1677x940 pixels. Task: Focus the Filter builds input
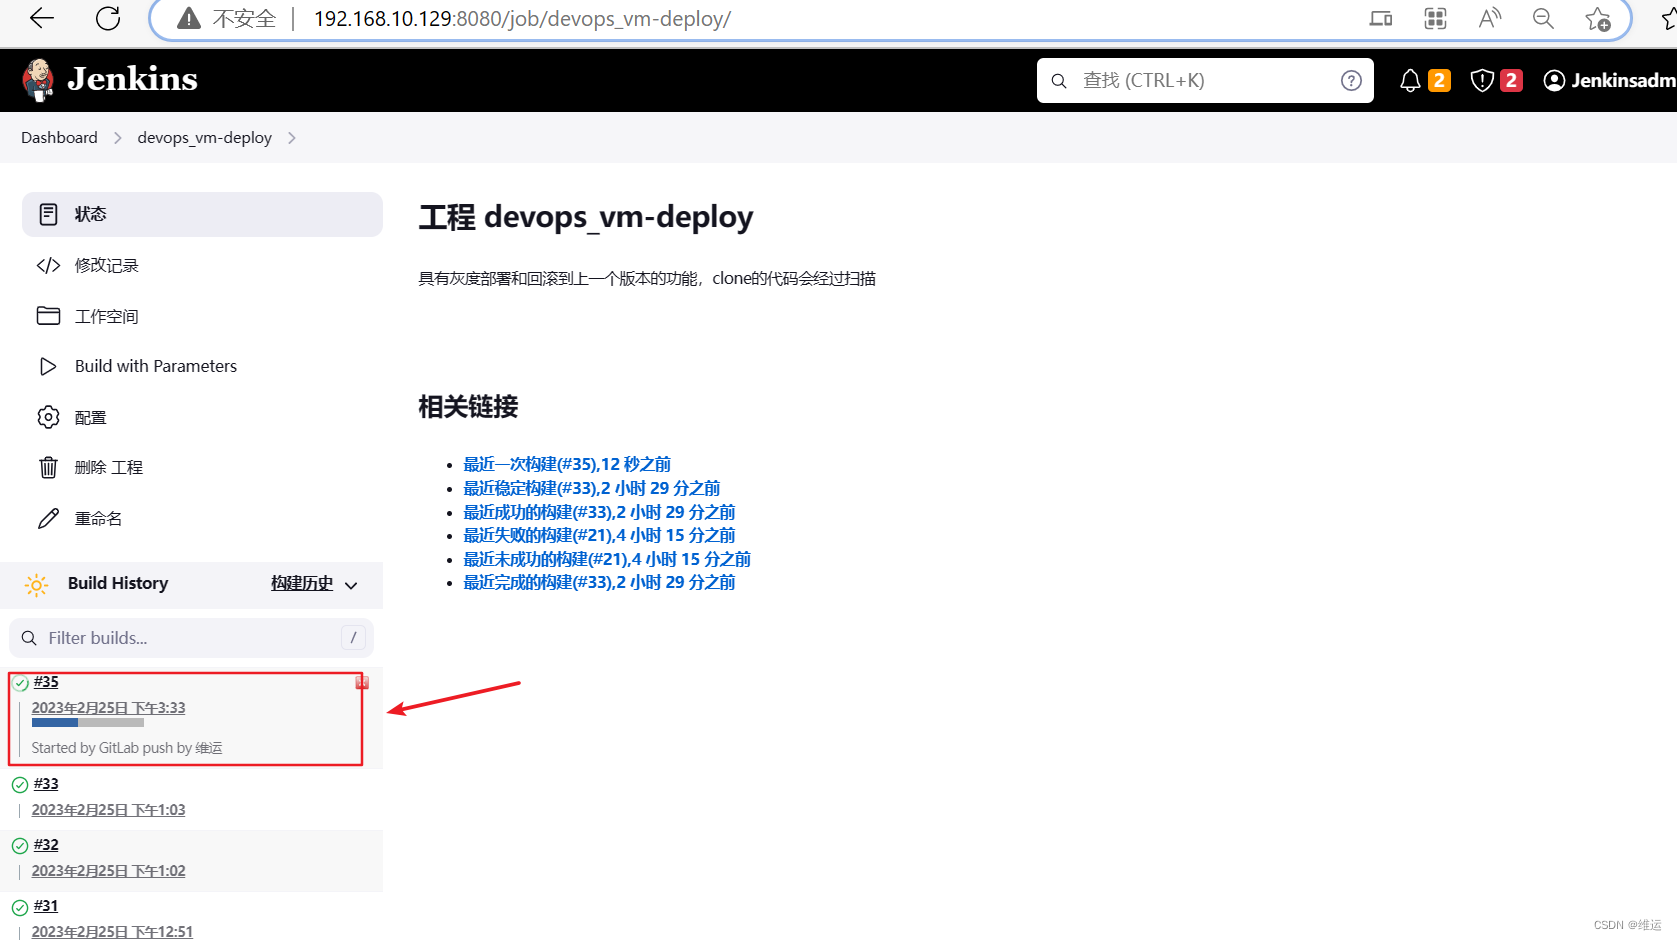click(192, 638)
